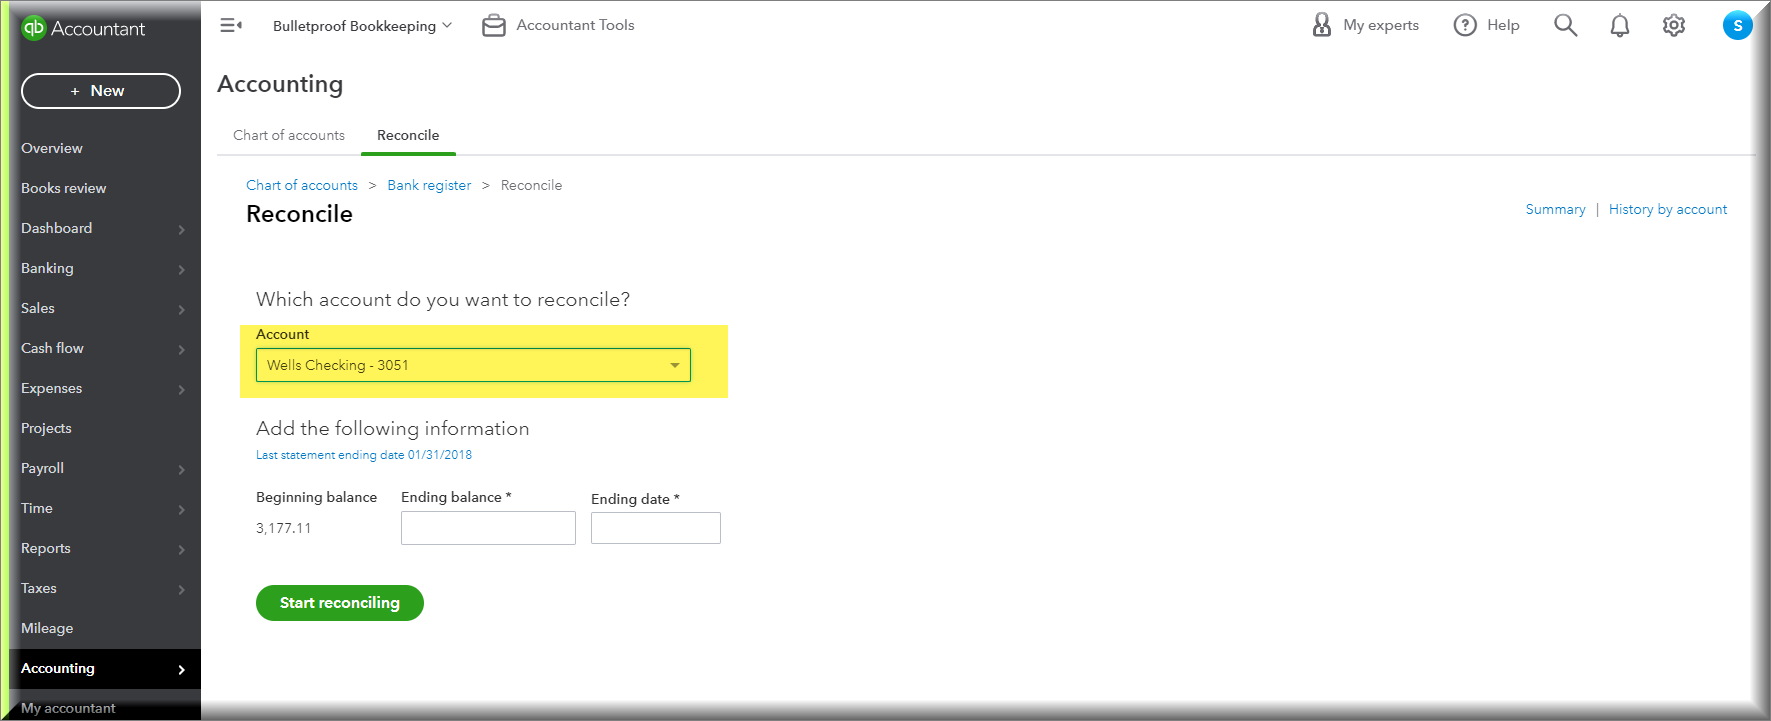This screenshot has height=721, width=1771.
Task: Follow the Bank register breadcrumb link
Action: pos(429,185)
